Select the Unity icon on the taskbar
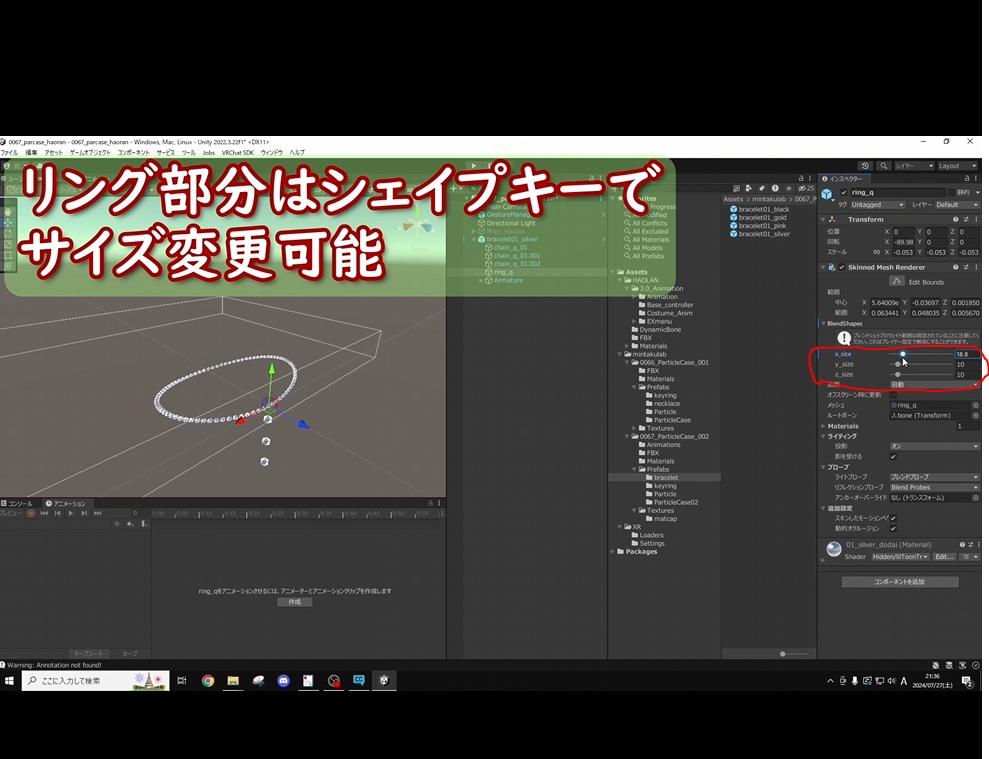Image resolution: width=989 pixels, height=759 pixels. click(x=384, y=681)
